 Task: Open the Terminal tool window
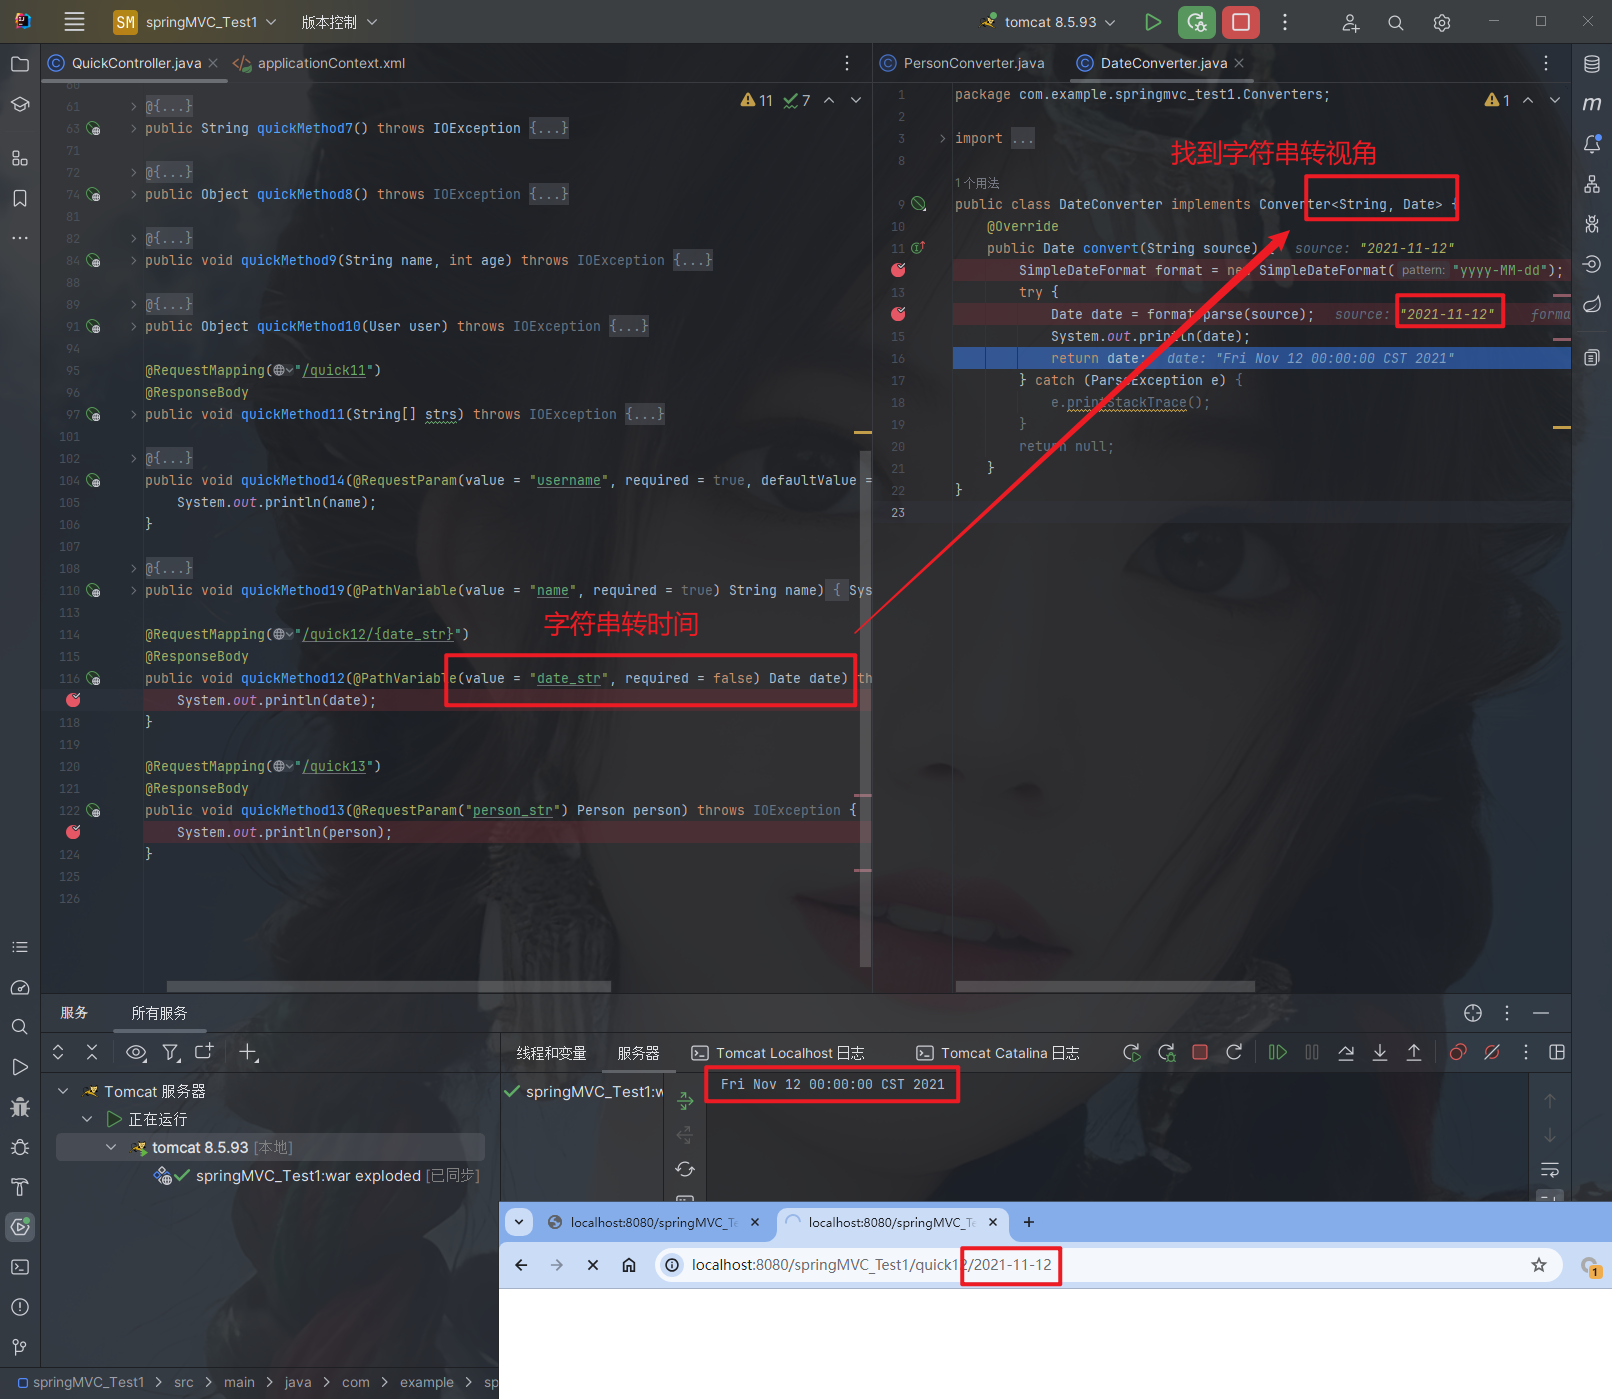coord(20,1267)
